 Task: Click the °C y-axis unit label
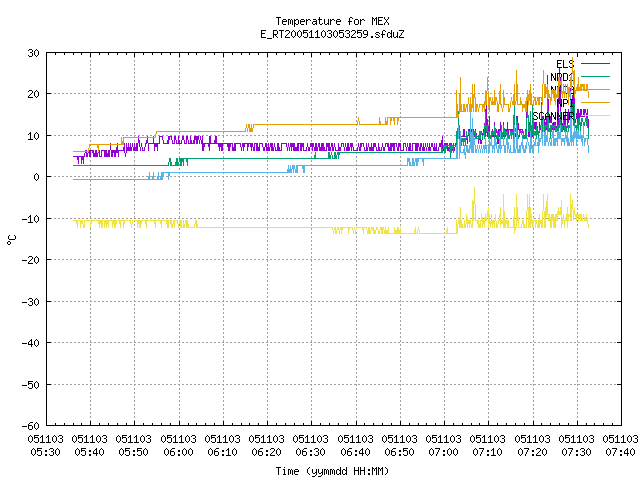pos(11,240)
